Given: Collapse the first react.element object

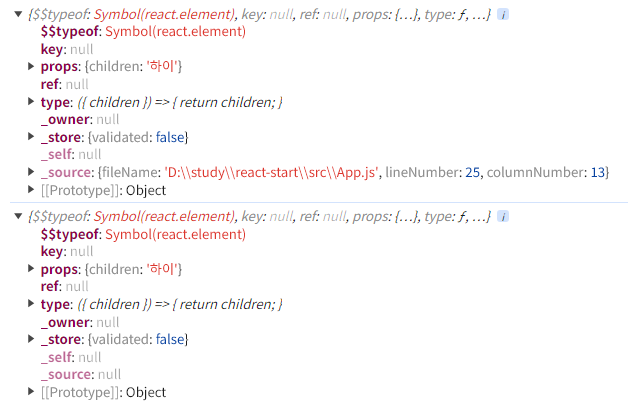Looking at the screenshot, I should pyautogui.click(x=18, y=14).
